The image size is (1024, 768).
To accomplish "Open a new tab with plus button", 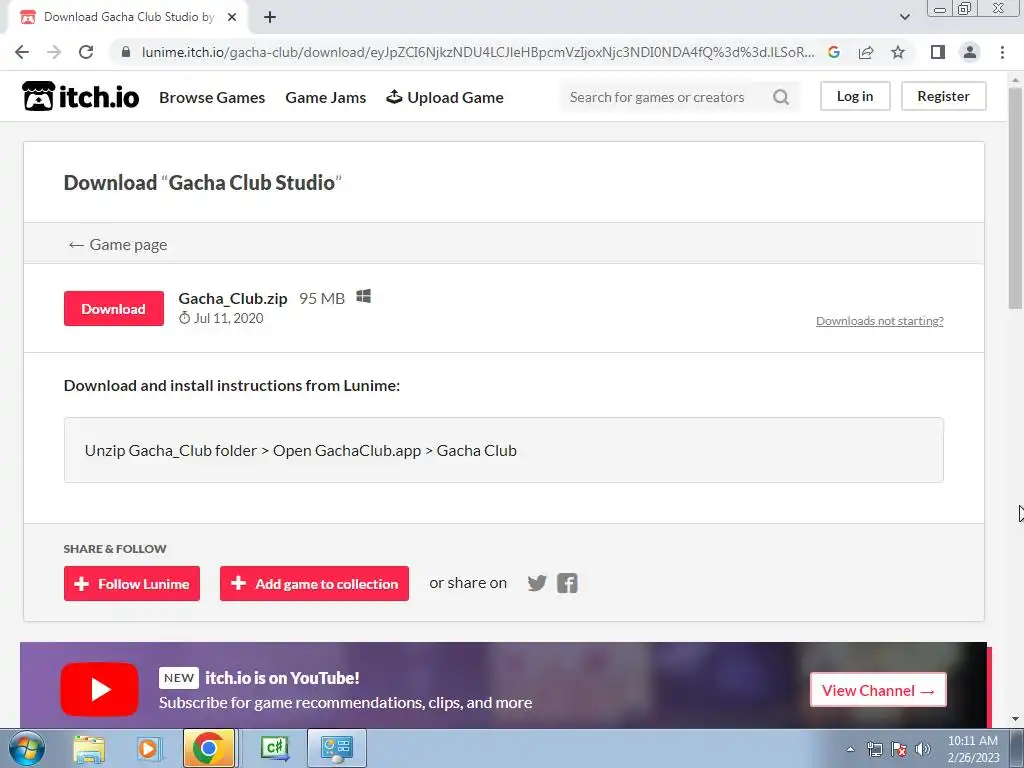I will [270, 17].
